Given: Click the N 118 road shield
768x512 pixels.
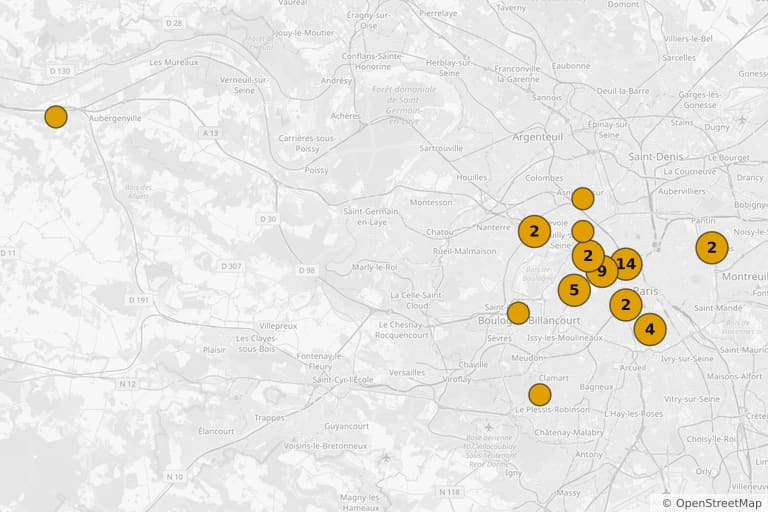Looking at the screenshot, I should [x=449, y=491].
